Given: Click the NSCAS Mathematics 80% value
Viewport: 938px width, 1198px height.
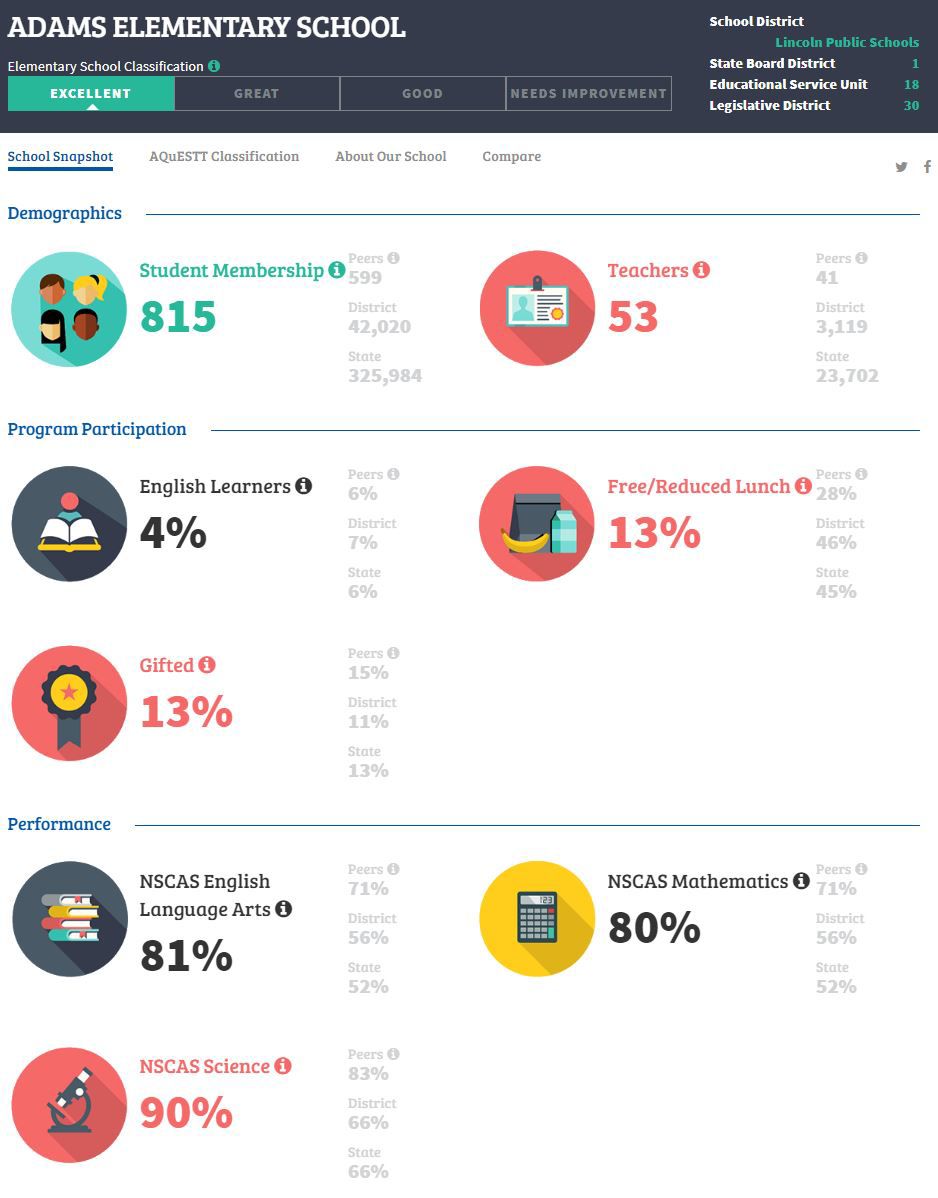Looking at the screenshot, I should 655,928.
